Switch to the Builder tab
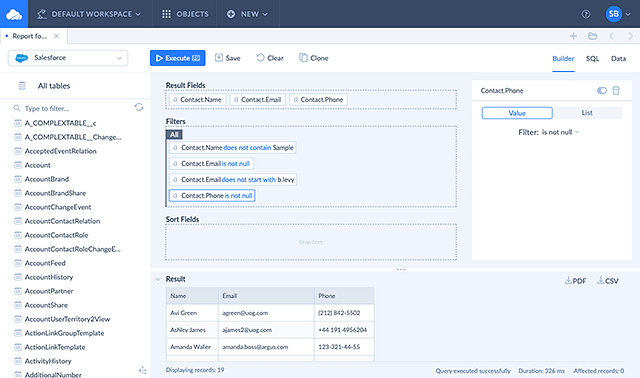 563,58
